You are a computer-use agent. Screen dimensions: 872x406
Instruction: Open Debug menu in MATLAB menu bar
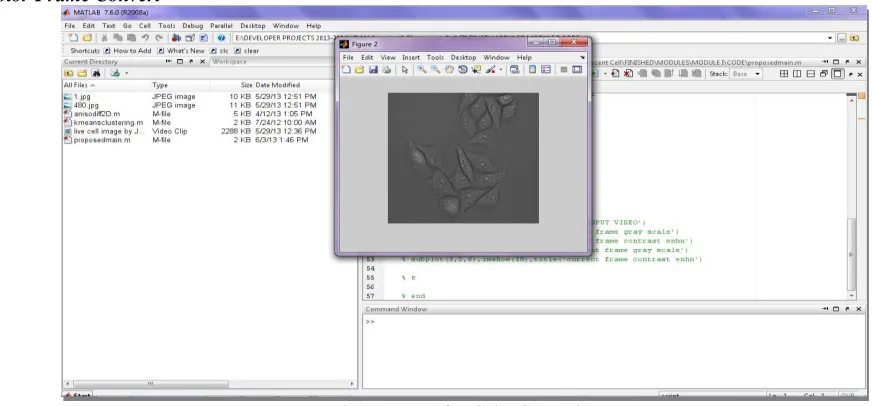click(x=192, y=26)
